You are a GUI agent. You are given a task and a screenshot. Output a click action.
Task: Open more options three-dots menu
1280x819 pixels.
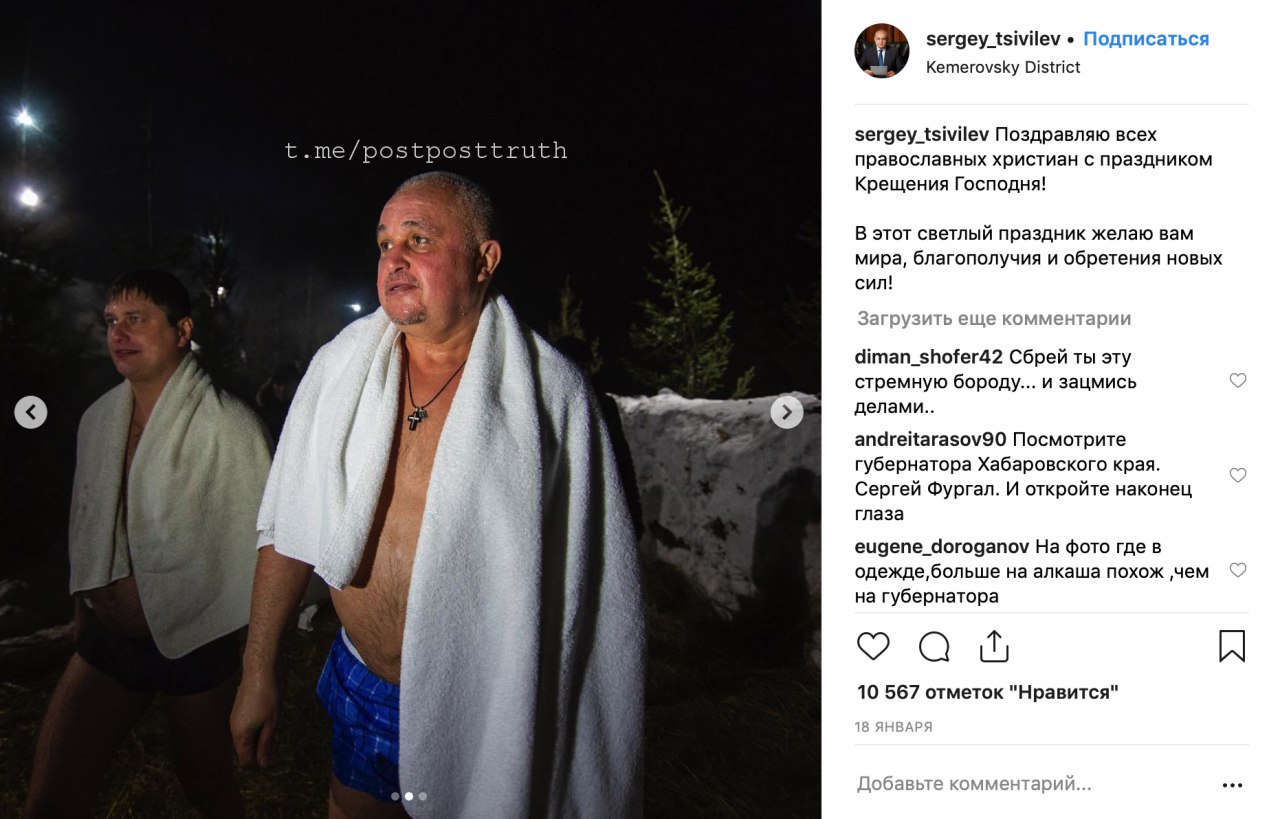1233,786
